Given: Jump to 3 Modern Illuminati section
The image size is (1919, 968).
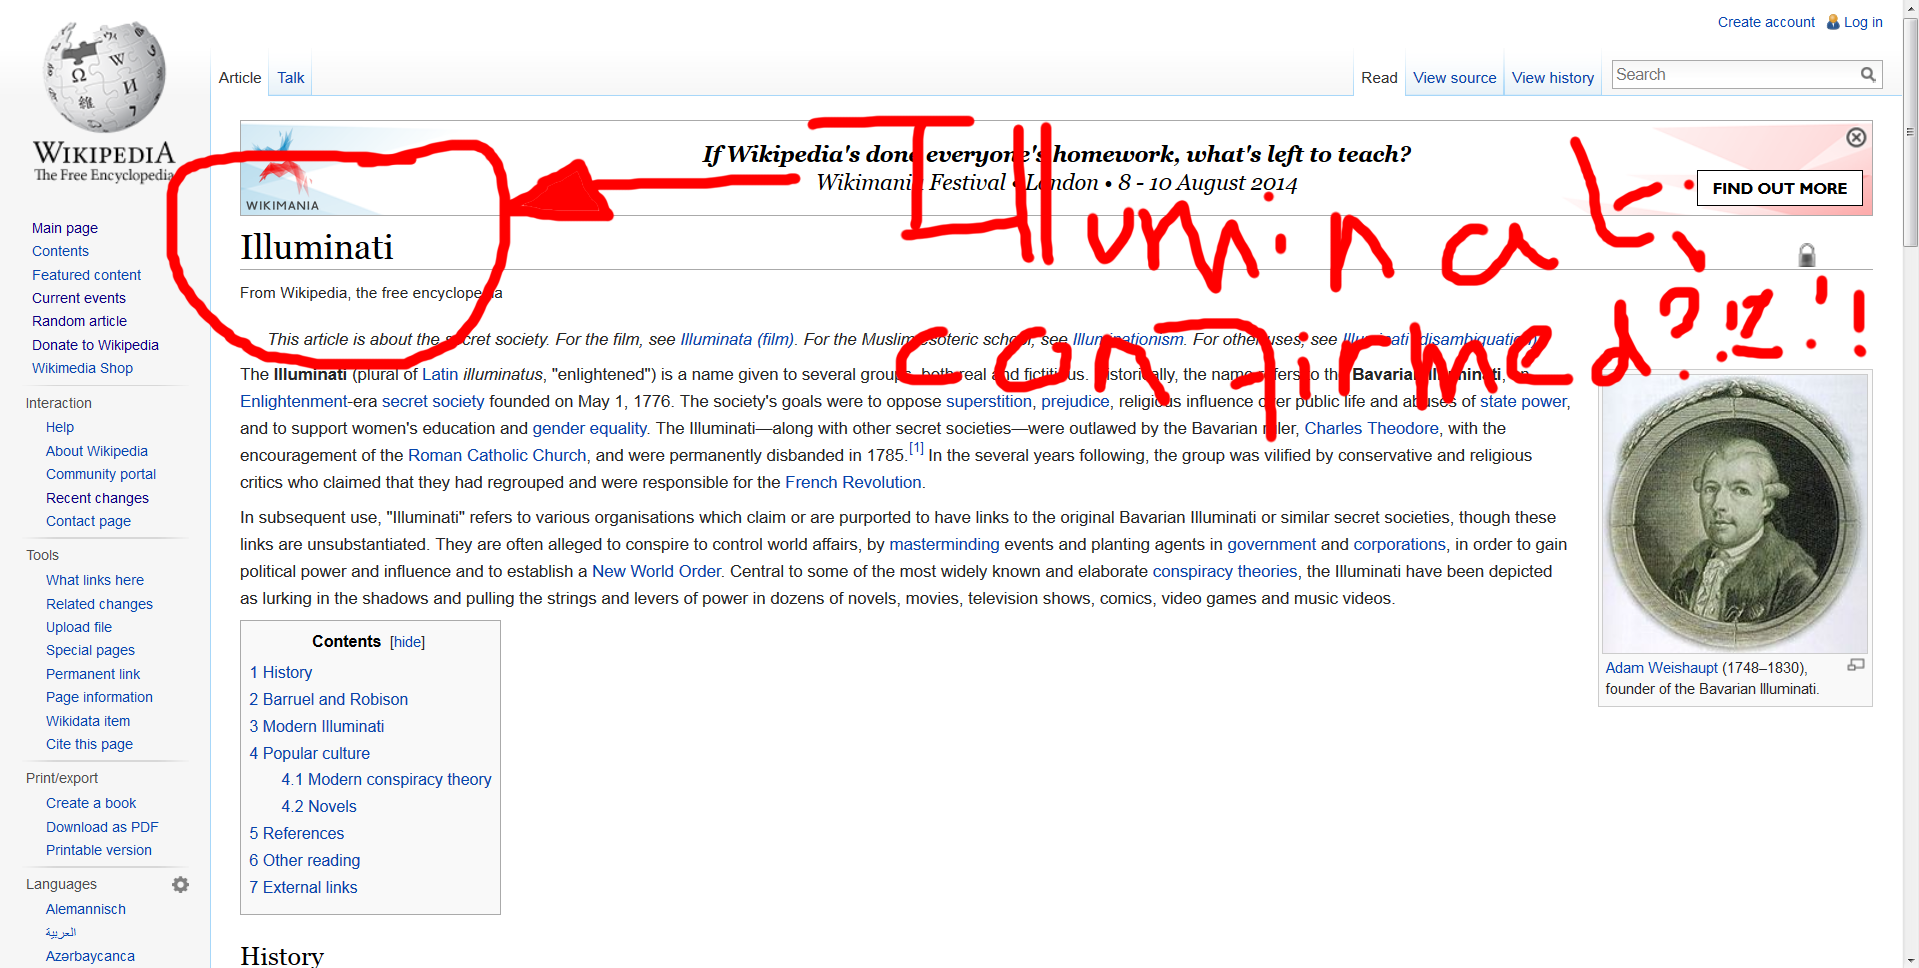Looking at the screenshot, I should pyautogui.click(x=317, y=727).
